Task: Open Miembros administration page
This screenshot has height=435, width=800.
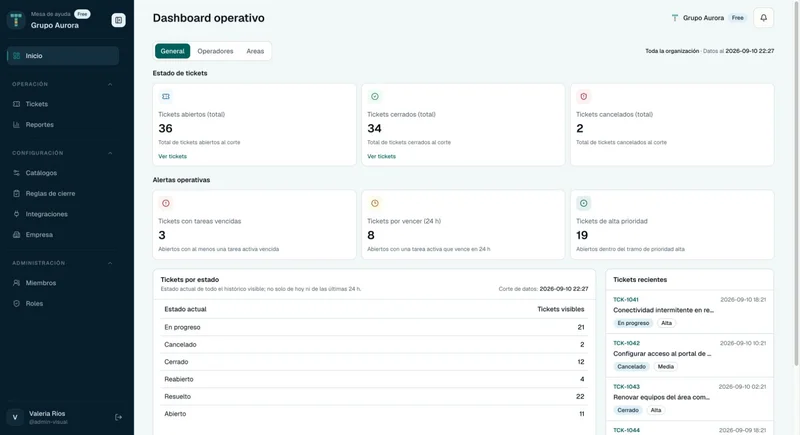Action: pos(63,283)
